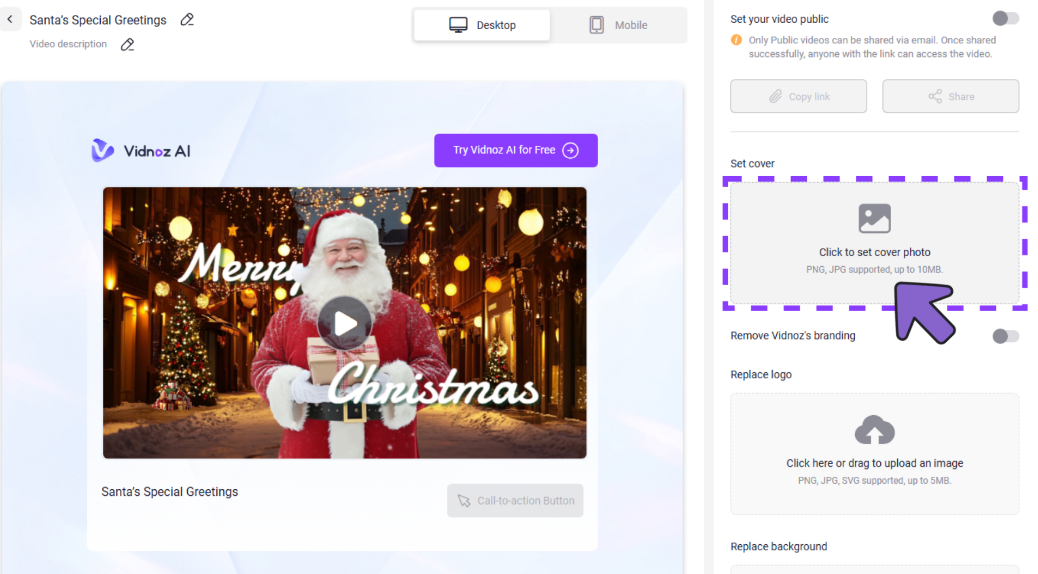Switch to the Desktop preview tab
Image resolution: width=1038 pixels, height=574 pixels.
pyautogui.click(x=482, y=25)
